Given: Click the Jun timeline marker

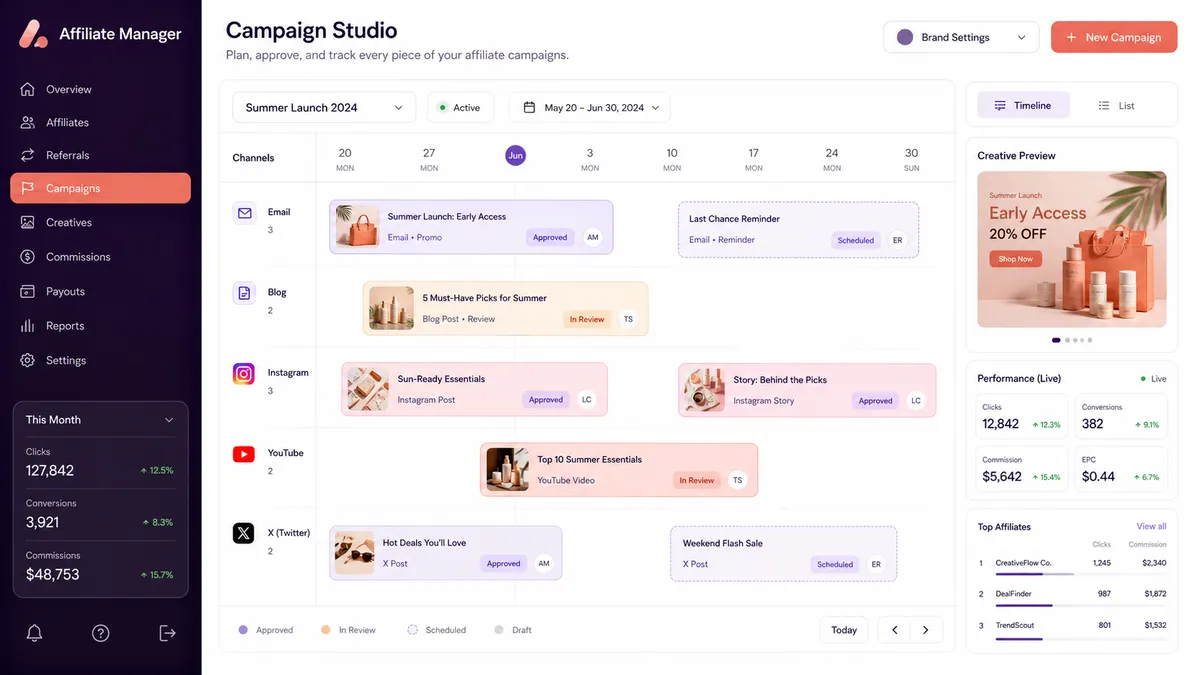Looking at the screenshot, I should (x=515, y=155).
